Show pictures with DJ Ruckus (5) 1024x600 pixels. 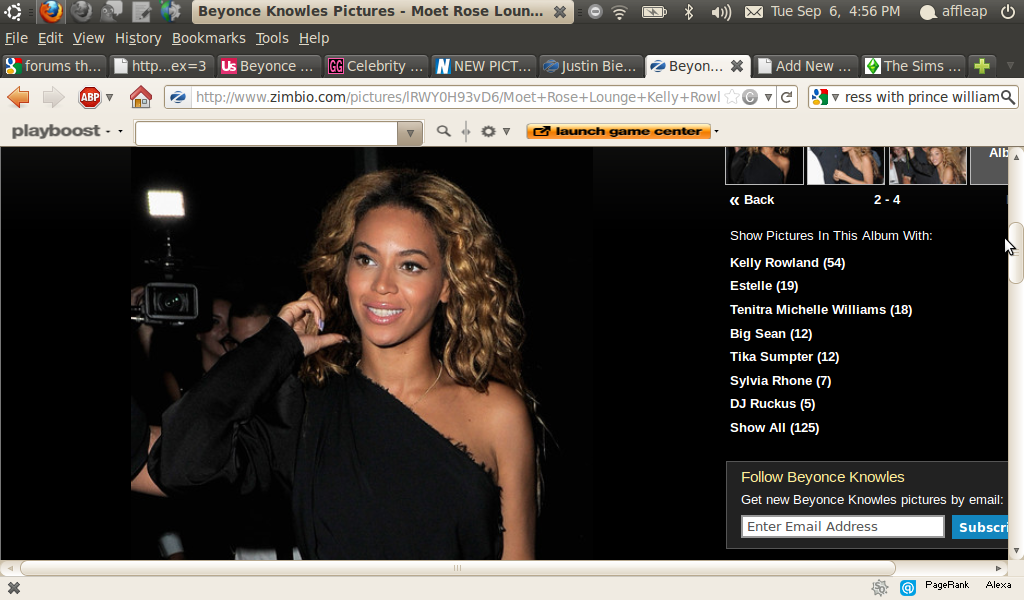(x=773, y=403)
